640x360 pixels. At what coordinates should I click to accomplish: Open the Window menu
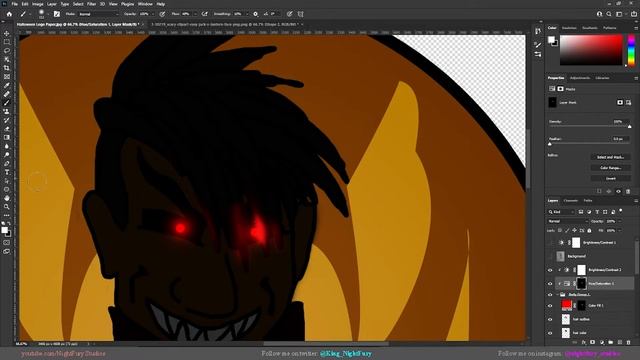click(145, 4)
